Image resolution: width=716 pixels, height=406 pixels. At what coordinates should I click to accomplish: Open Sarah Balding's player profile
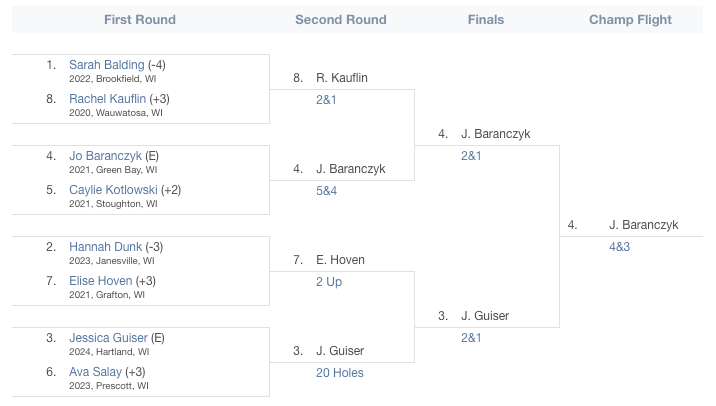pyautogui.click(x=106, y=65)
